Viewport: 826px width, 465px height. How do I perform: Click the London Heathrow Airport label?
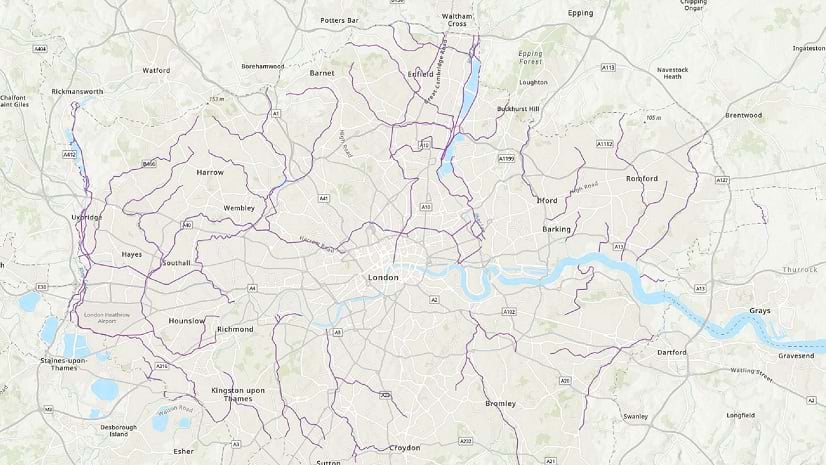coord(106,318)
